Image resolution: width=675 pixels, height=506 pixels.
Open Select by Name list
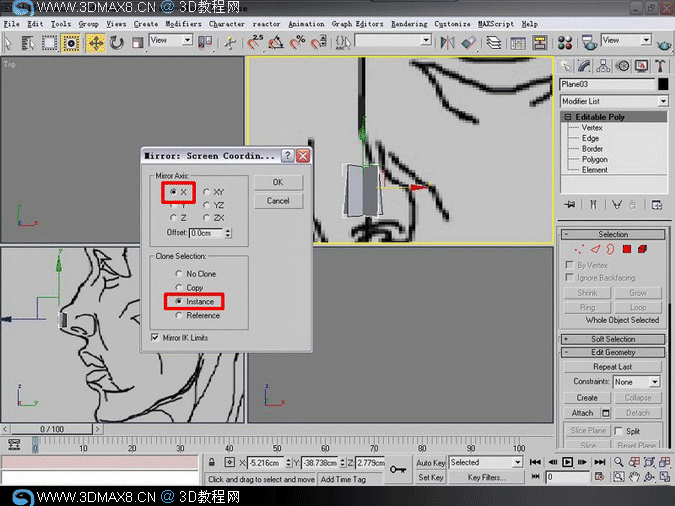(28, 43)
